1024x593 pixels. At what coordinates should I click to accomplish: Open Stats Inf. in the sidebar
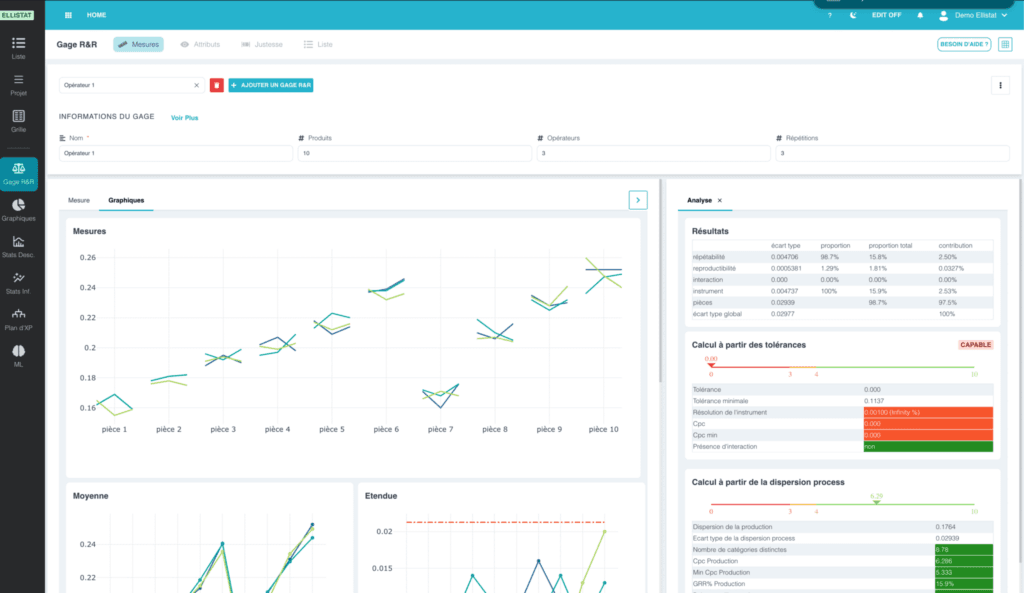coord(18,283)
